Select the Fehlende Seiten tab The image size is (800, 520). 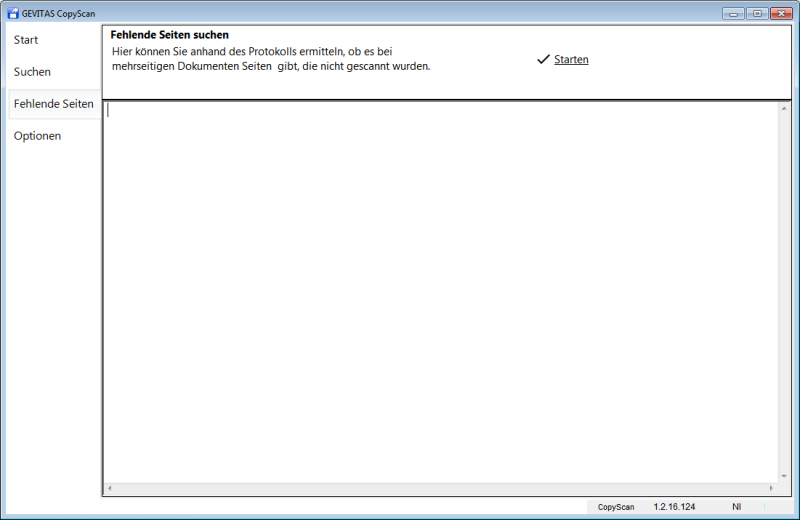tap(54, 104)
